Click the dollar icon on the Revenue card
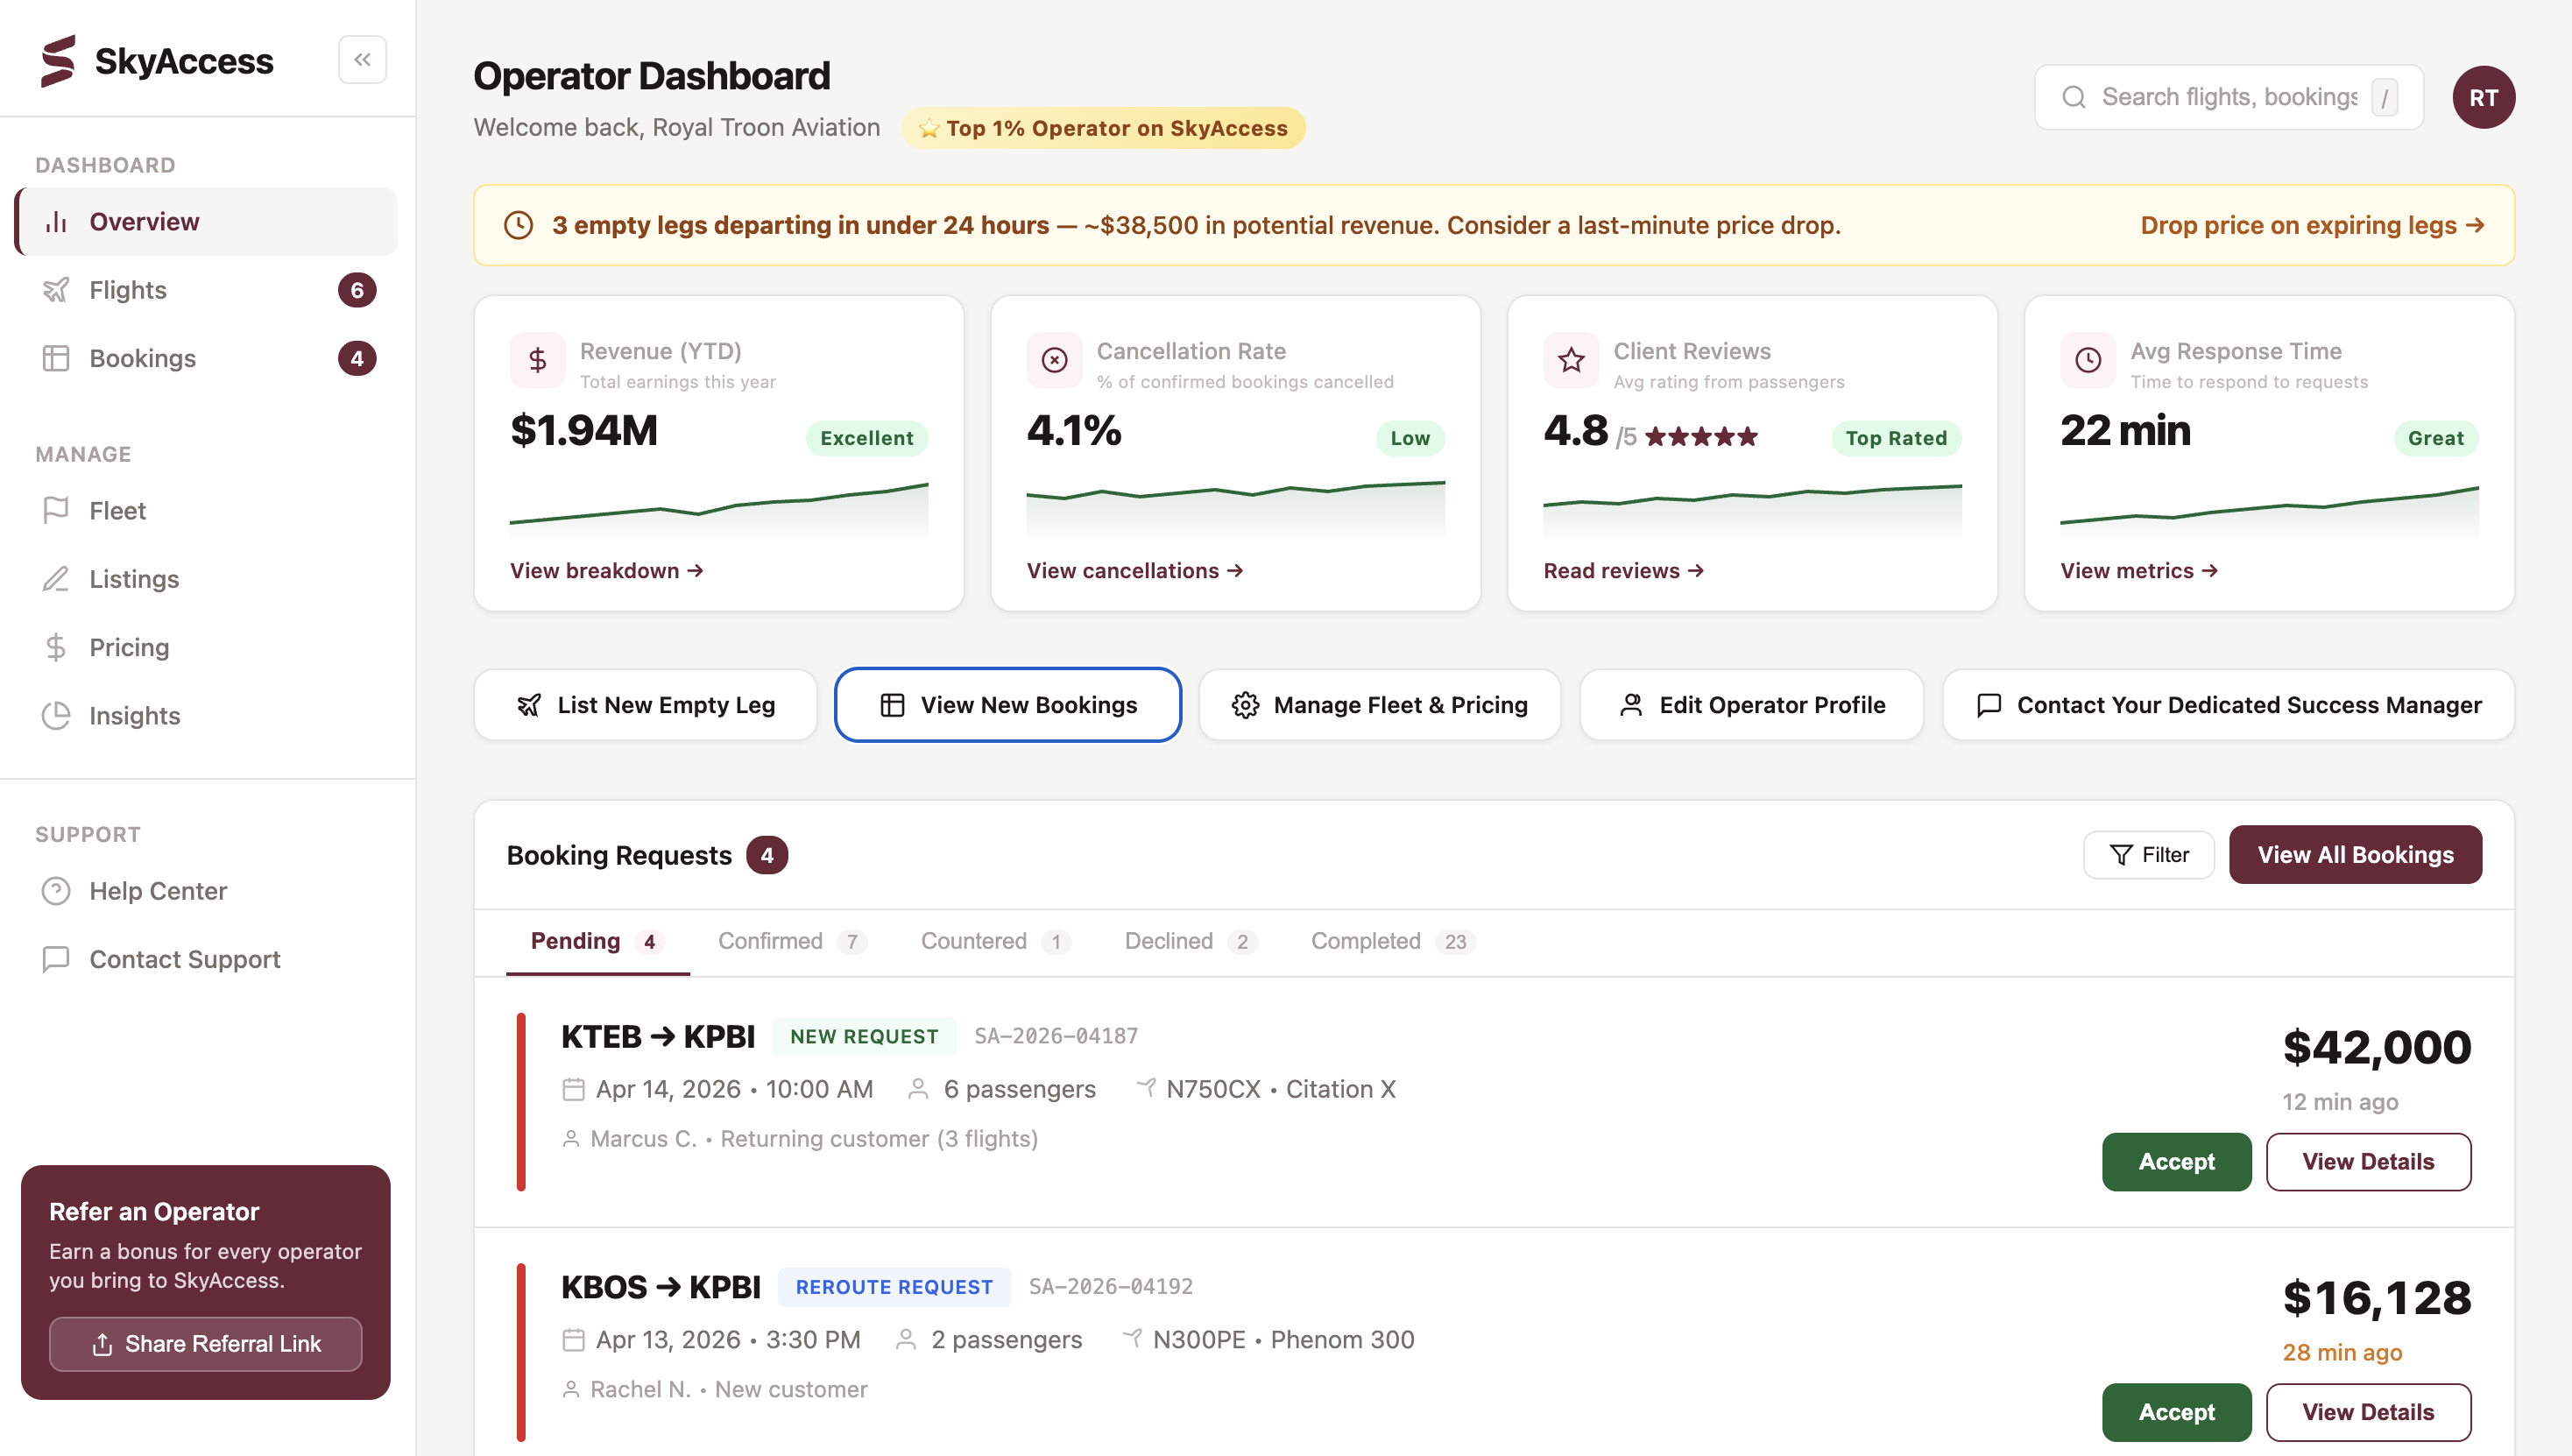 [537, 360]
